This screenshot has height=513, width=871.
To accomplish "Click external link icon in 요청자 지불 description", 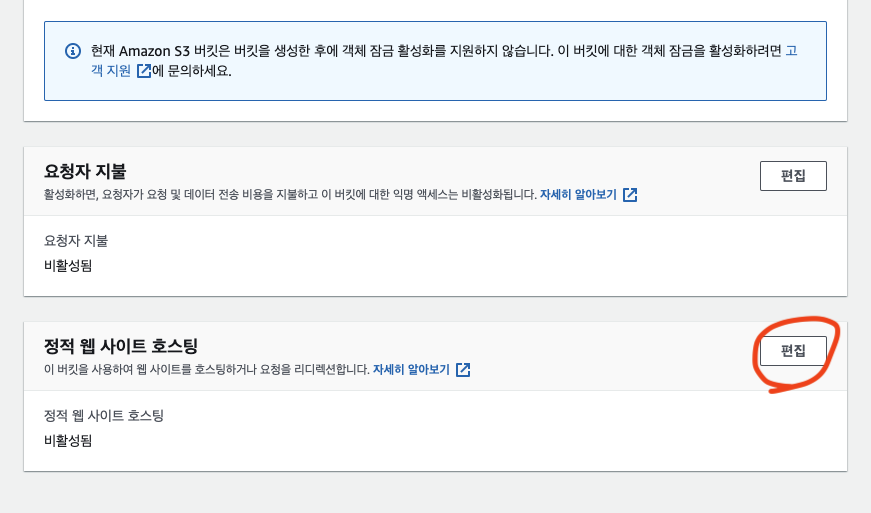I will click(x=630, y=194).
